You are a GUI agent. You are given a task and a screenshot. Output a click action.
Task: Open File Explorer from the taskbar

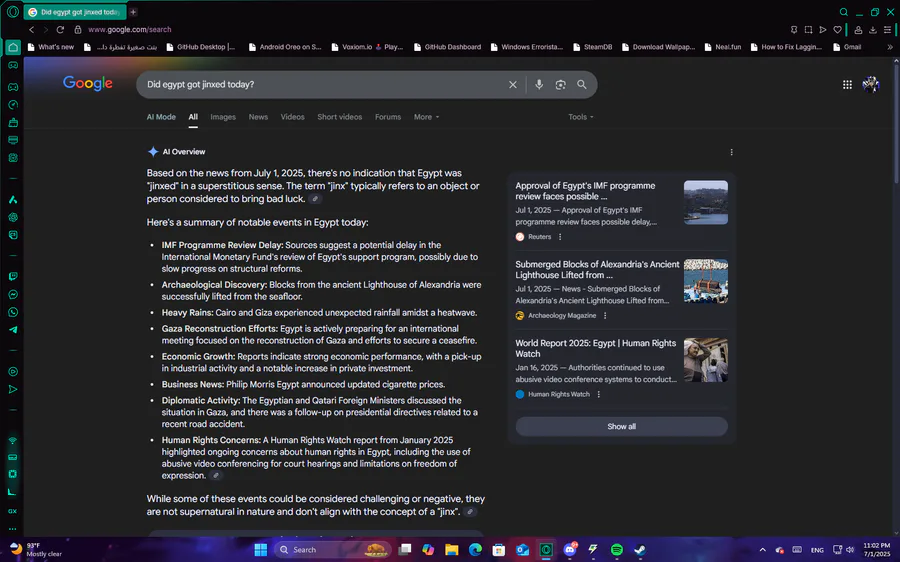452,549
